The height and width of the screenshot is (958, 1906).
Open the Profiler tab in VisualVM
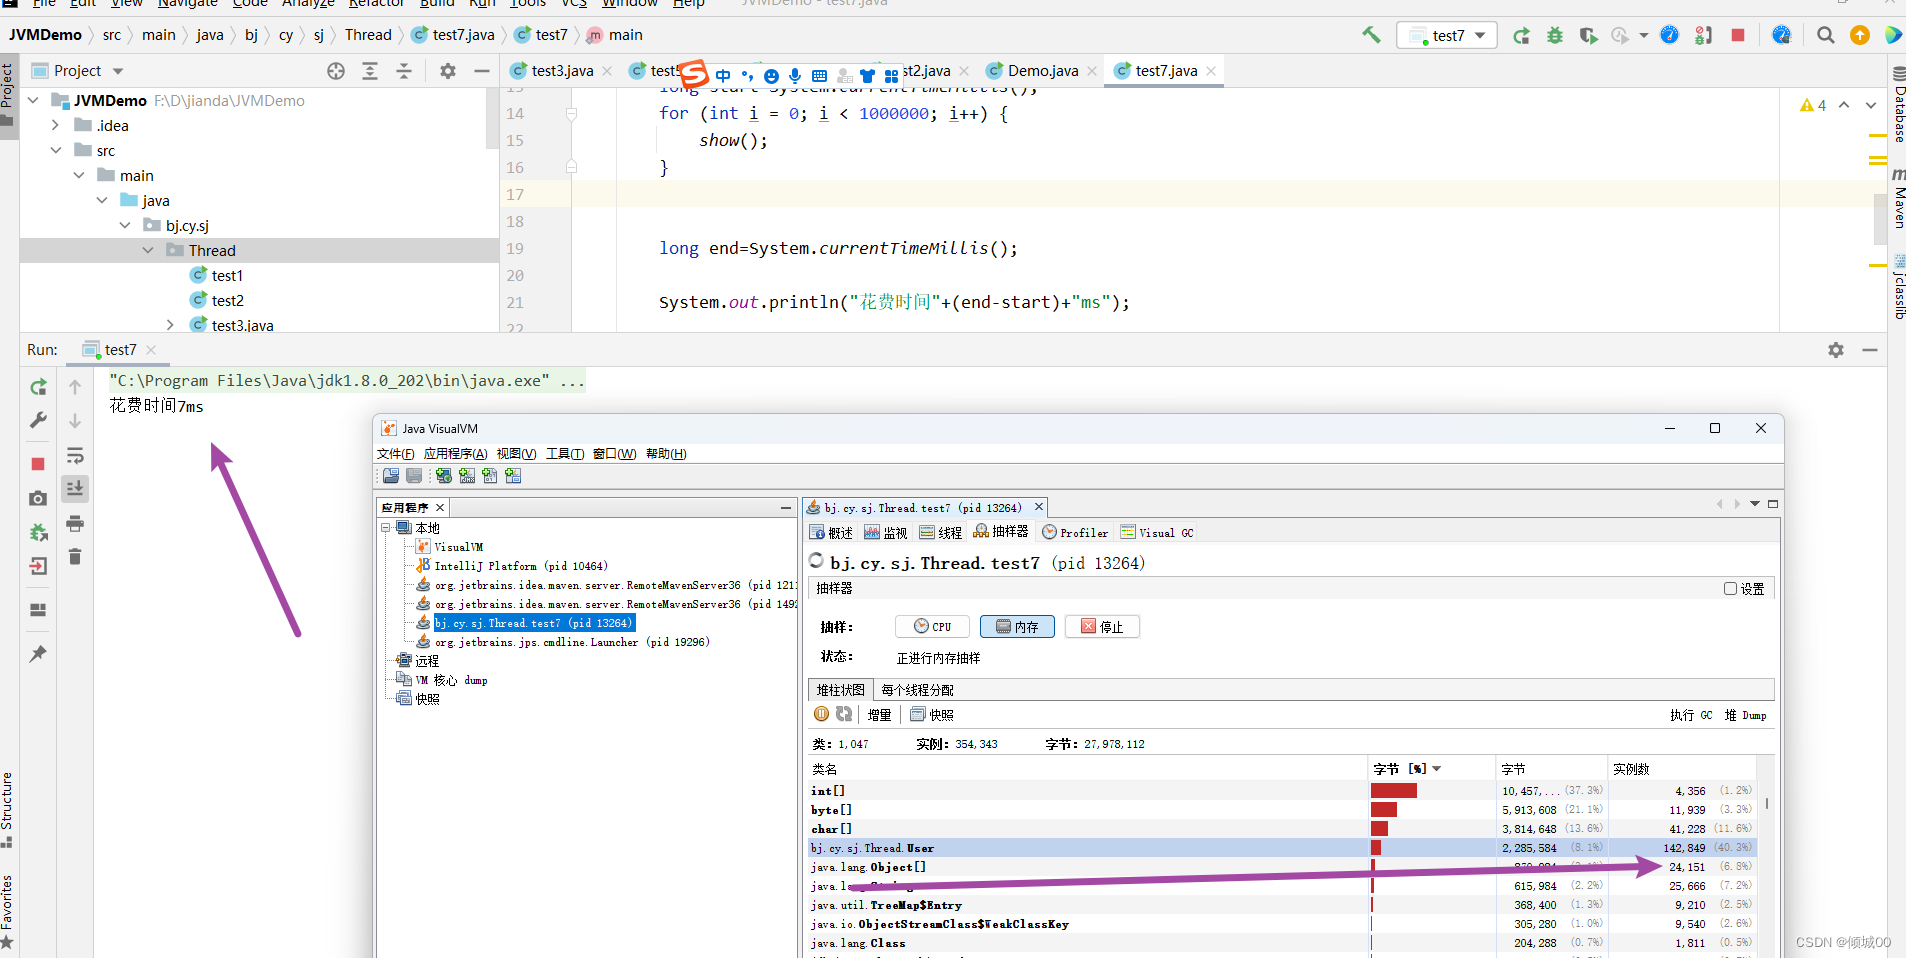coord(1075,533)
